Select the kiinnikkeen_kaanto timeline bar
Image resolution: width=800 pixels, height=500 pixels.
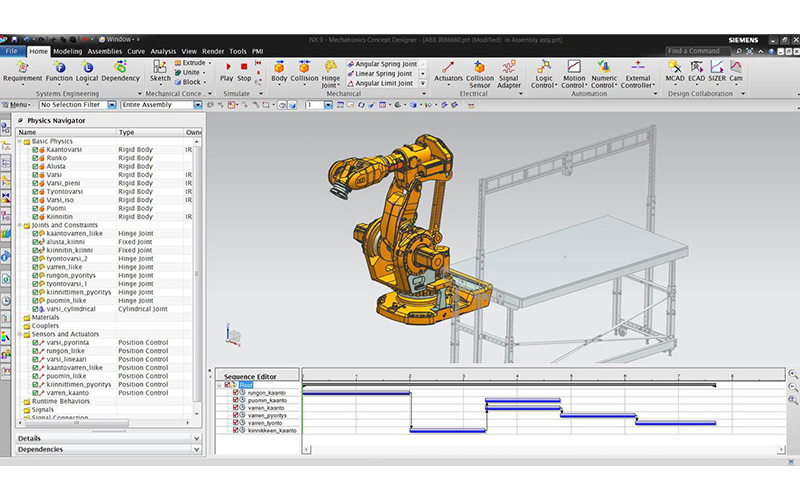point(448,431)
